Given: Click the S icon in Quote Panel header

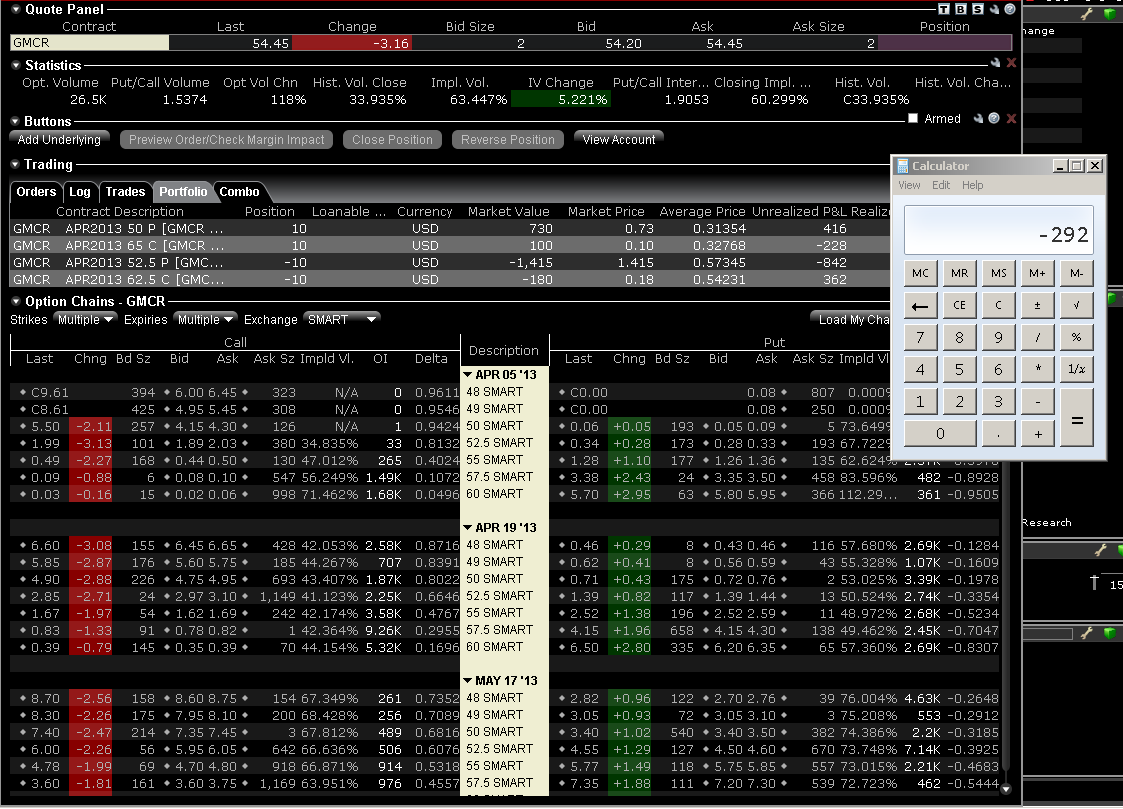Looking at the screenshot, I should click(978, 9).
